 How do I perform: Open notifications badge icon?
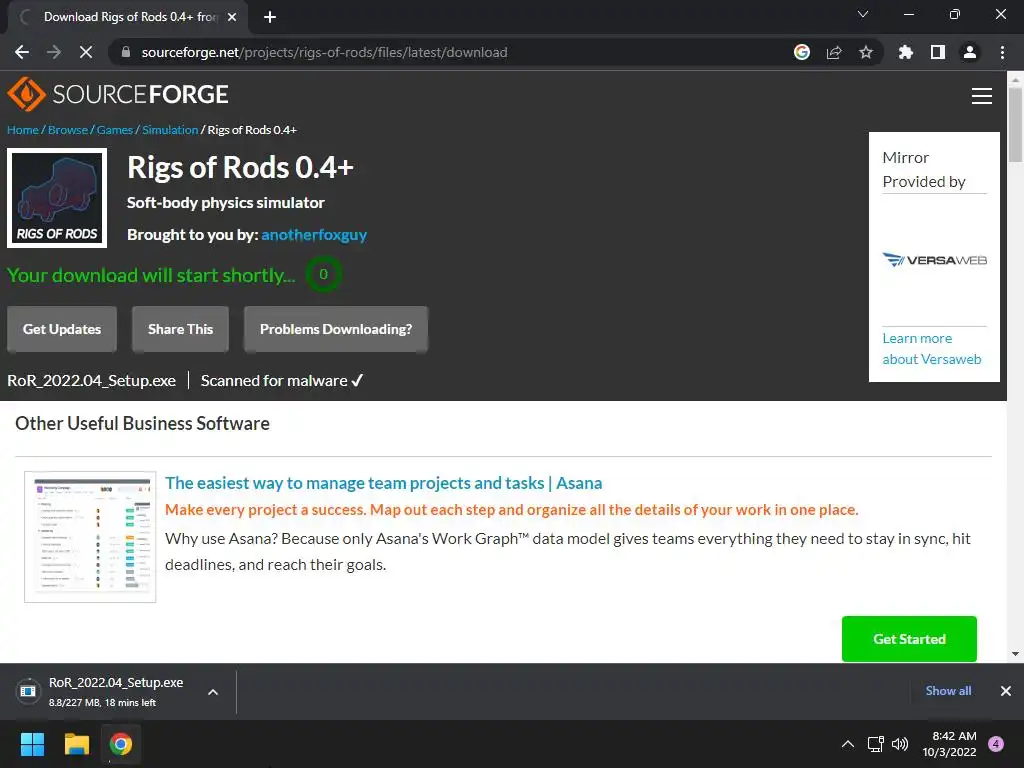pos(996,744)
